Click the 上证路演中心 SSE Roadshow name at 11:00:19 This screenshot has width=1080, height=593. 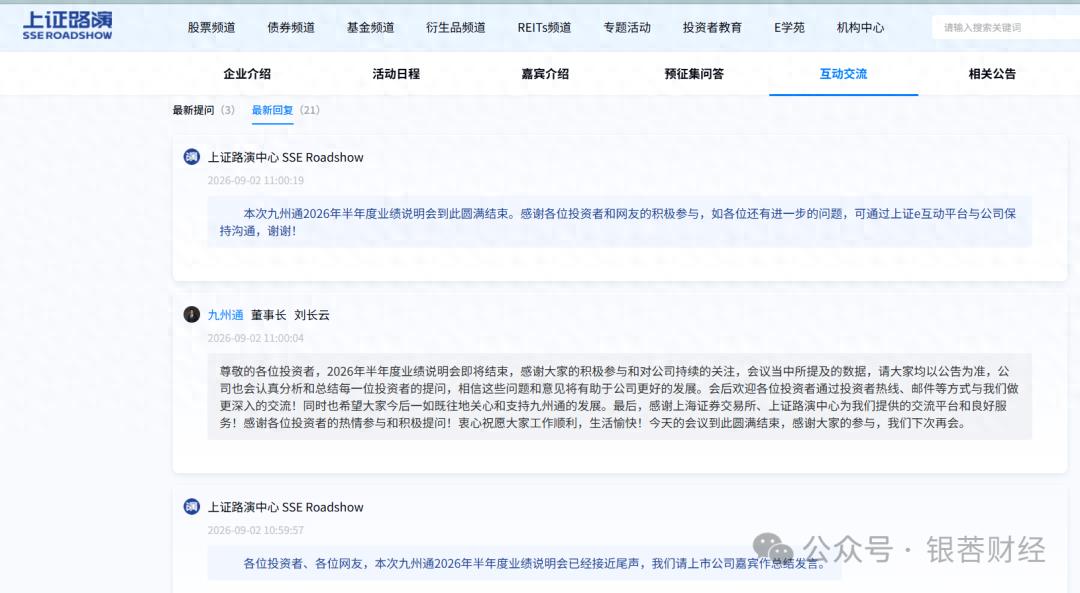(286, 157)
